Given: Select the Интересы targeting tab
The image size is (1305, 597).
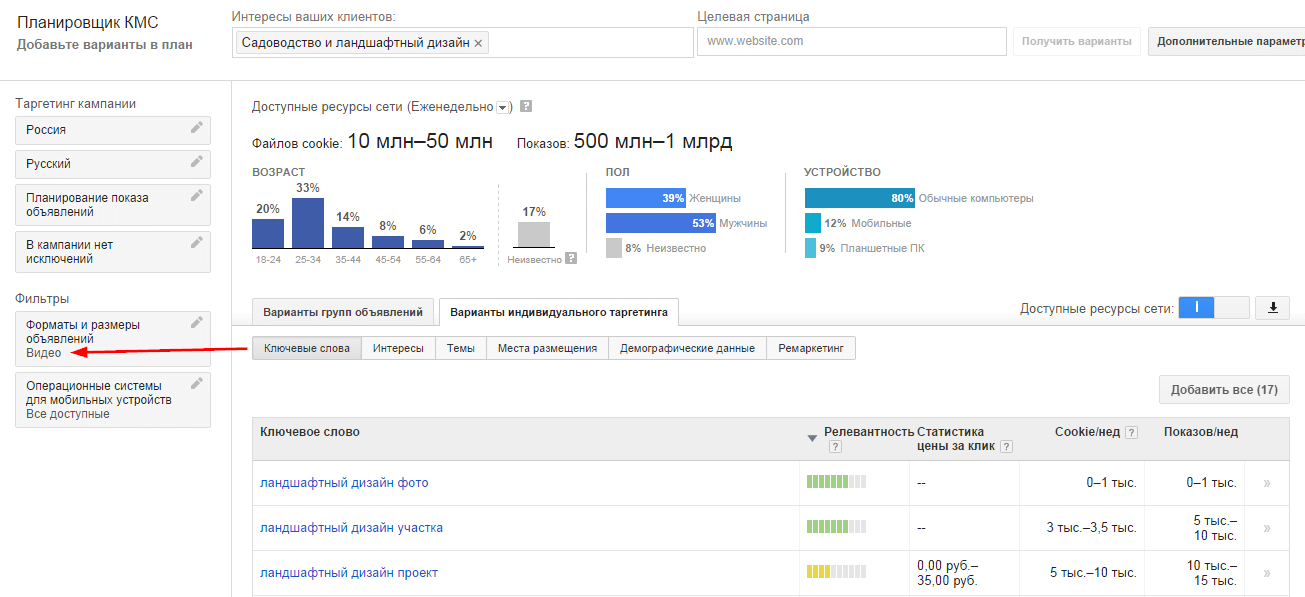Looking at the screenshot, I should click(x=398, y=348).
